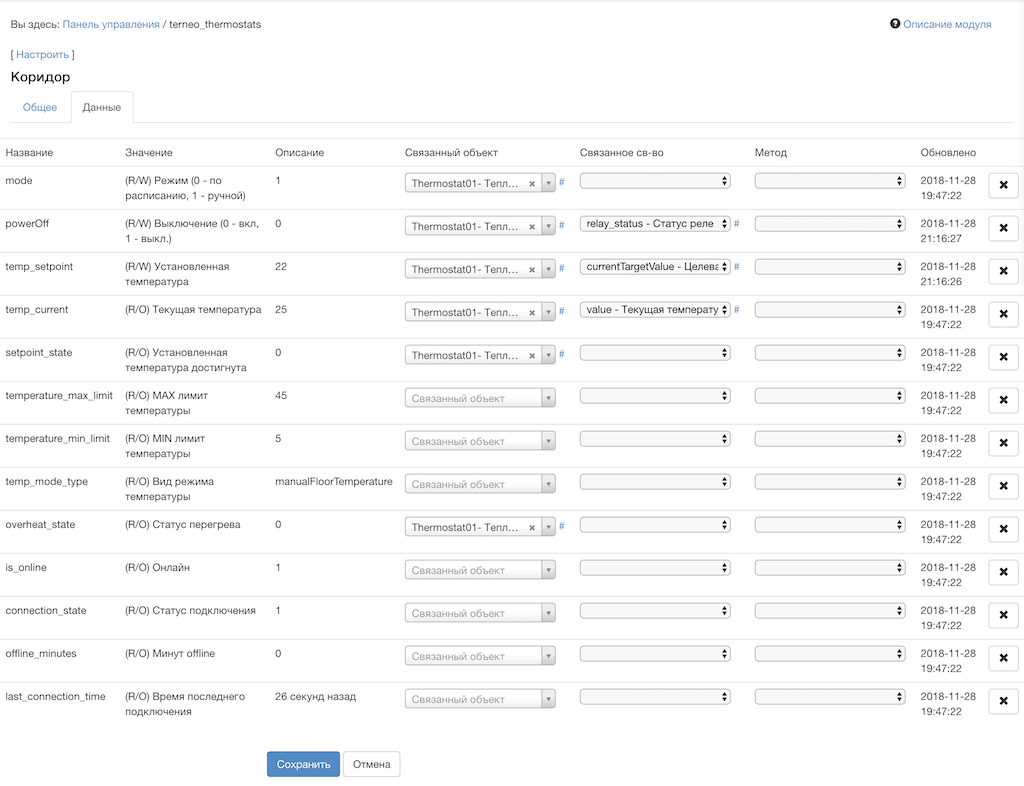Remove the temp_current row using X button
Viewport: 1024px width, 786px height.
pos(1003,314)
